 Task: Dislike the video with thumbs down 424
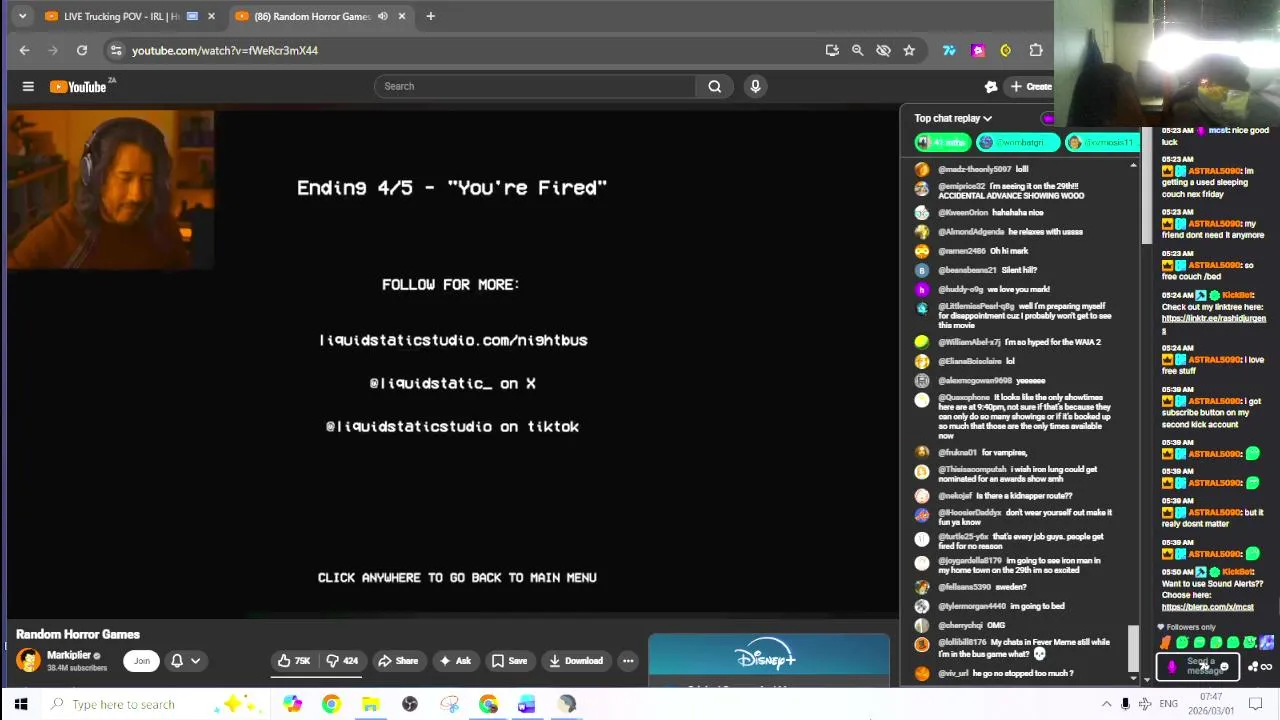click(x=343, y=661)
